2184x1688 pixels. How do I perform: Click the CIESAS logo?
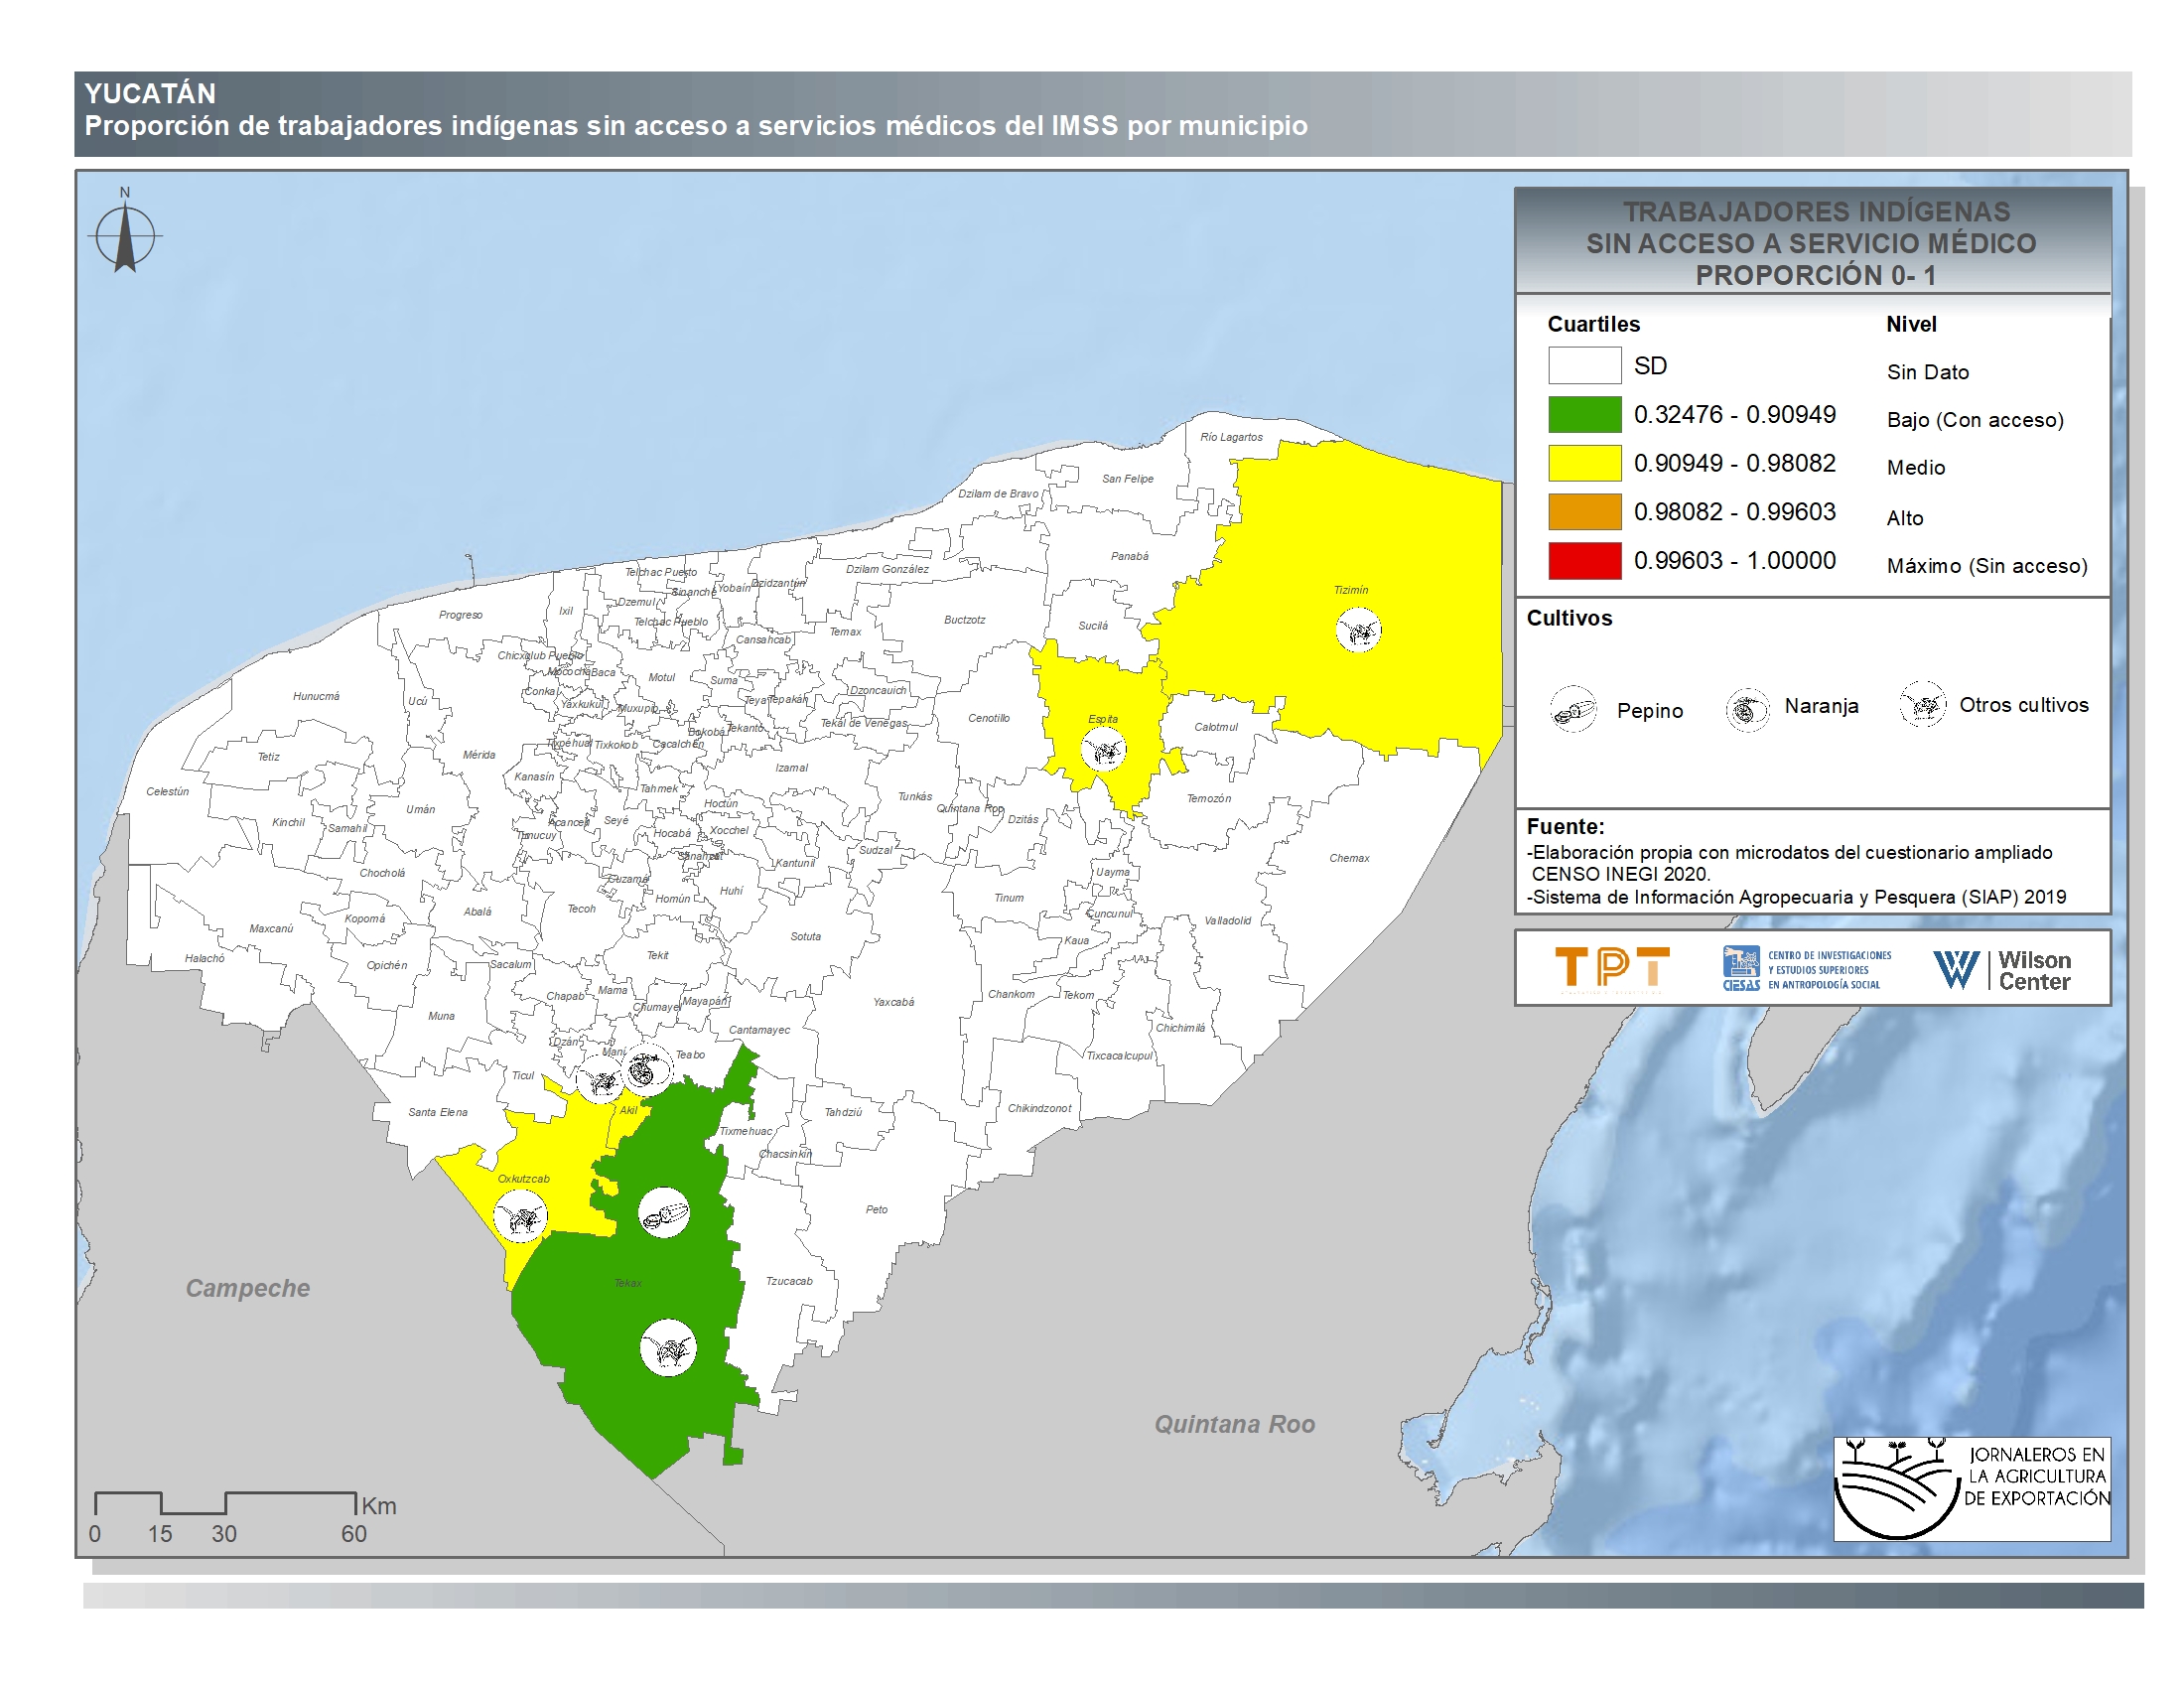(x=1805, y=969)
